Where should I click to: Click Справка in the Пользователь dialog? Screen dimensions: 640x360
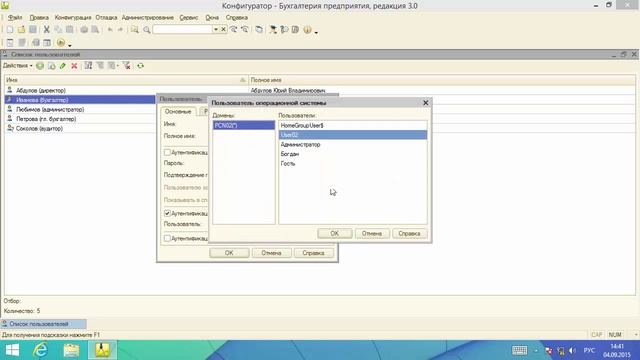click(313, 253)
